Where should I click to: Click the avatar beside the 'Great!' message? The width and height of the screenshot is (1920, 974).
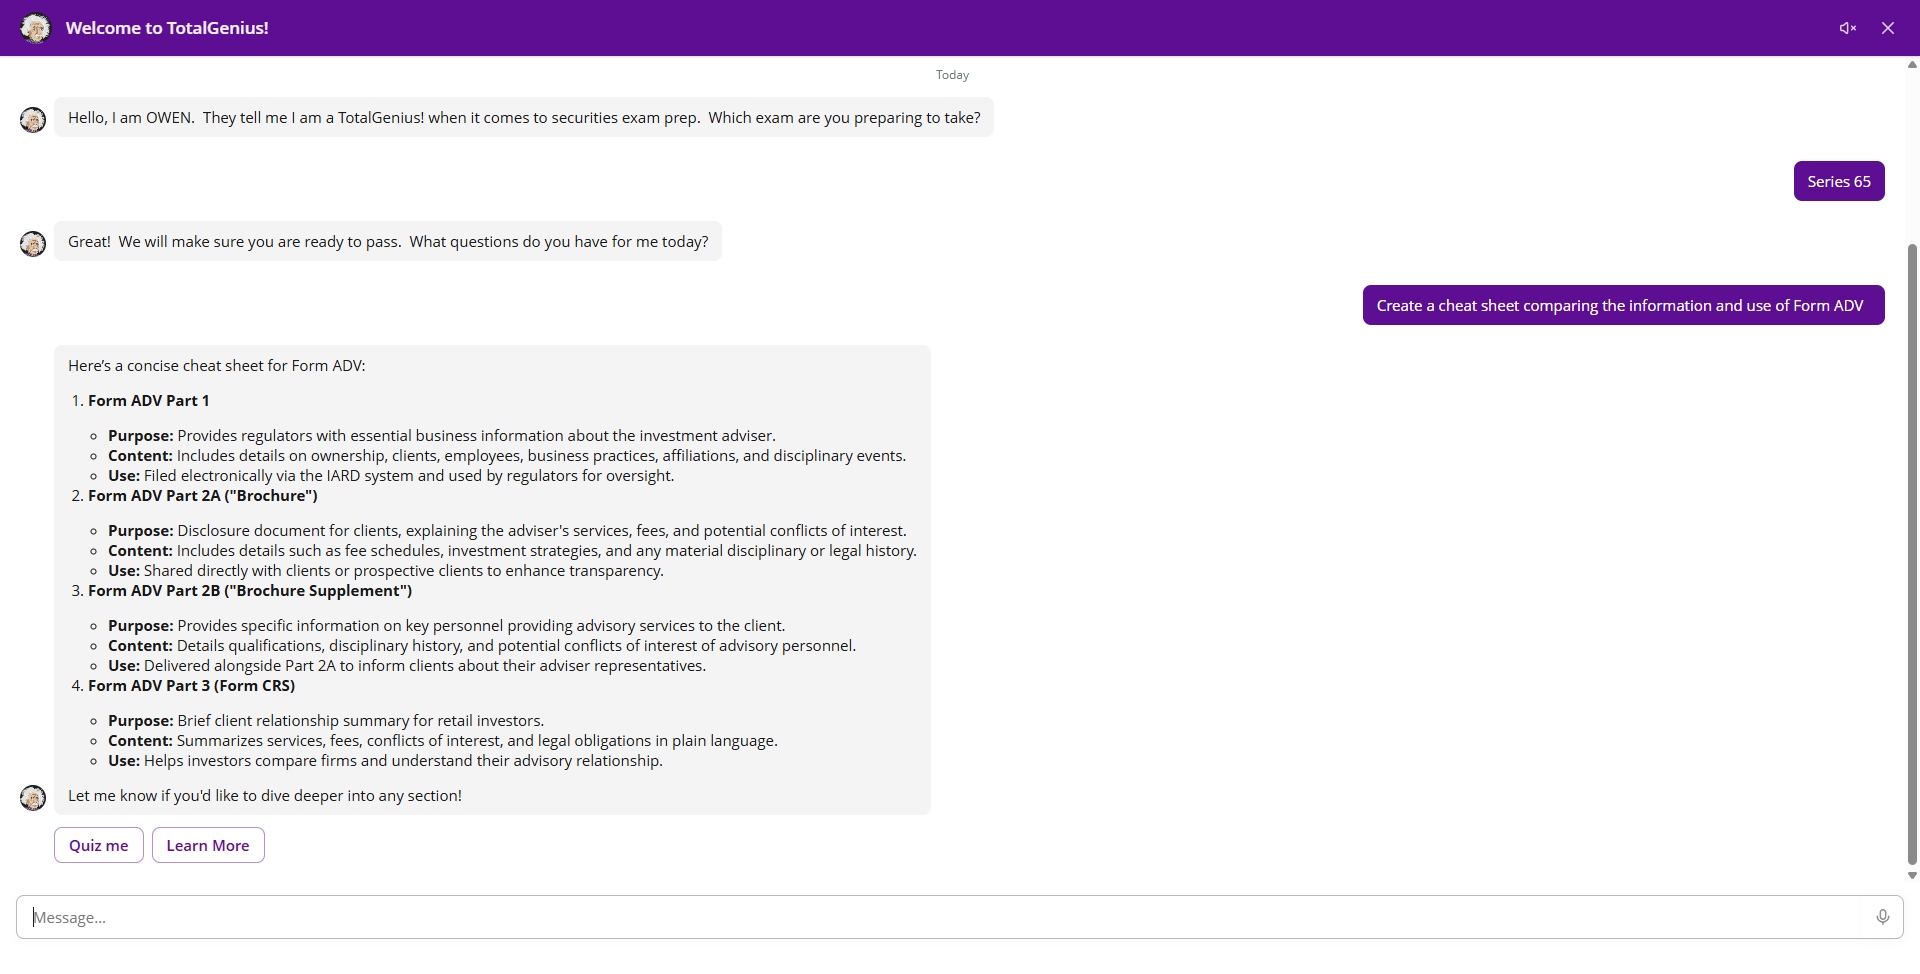(33, 244)
